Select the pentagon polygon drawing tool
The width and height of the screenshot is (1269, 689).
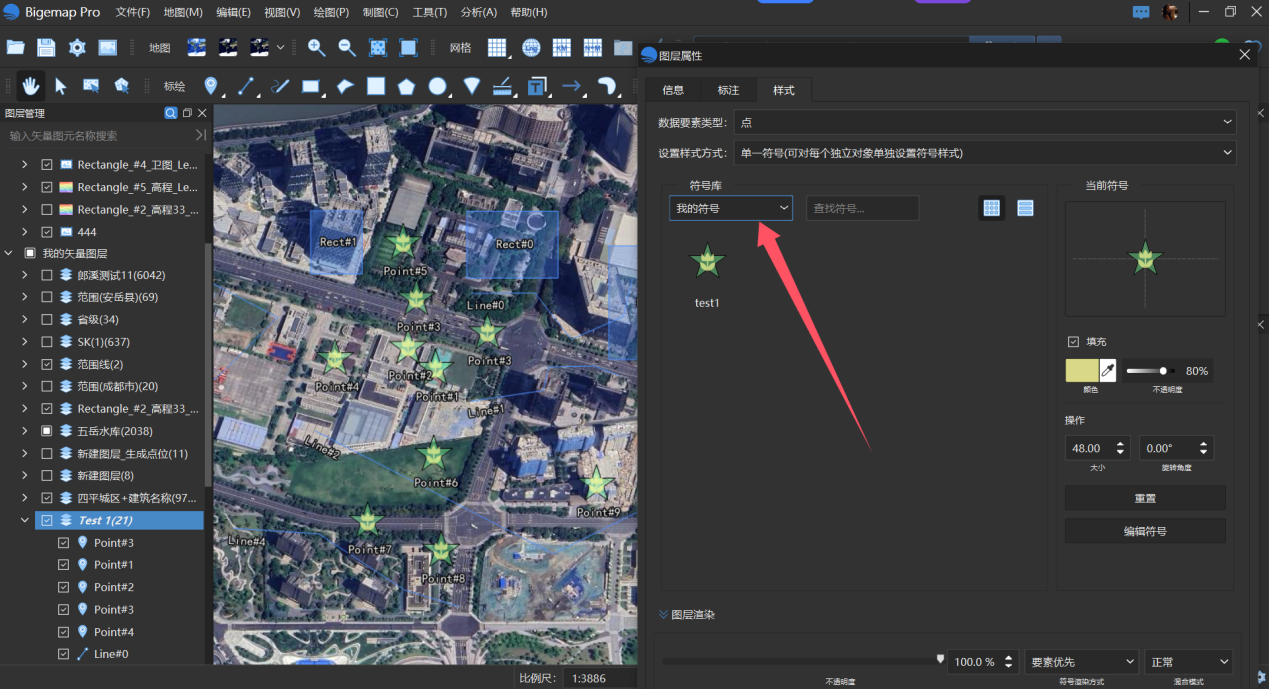406,86
